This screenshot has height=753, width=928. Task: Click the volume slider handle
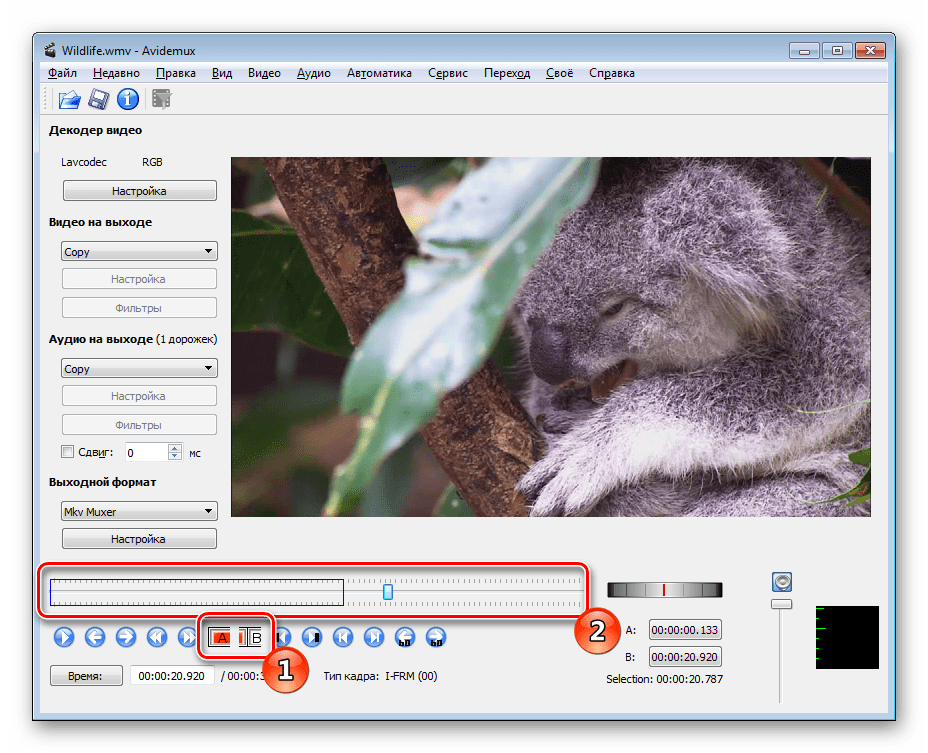[x=781, y=604]
